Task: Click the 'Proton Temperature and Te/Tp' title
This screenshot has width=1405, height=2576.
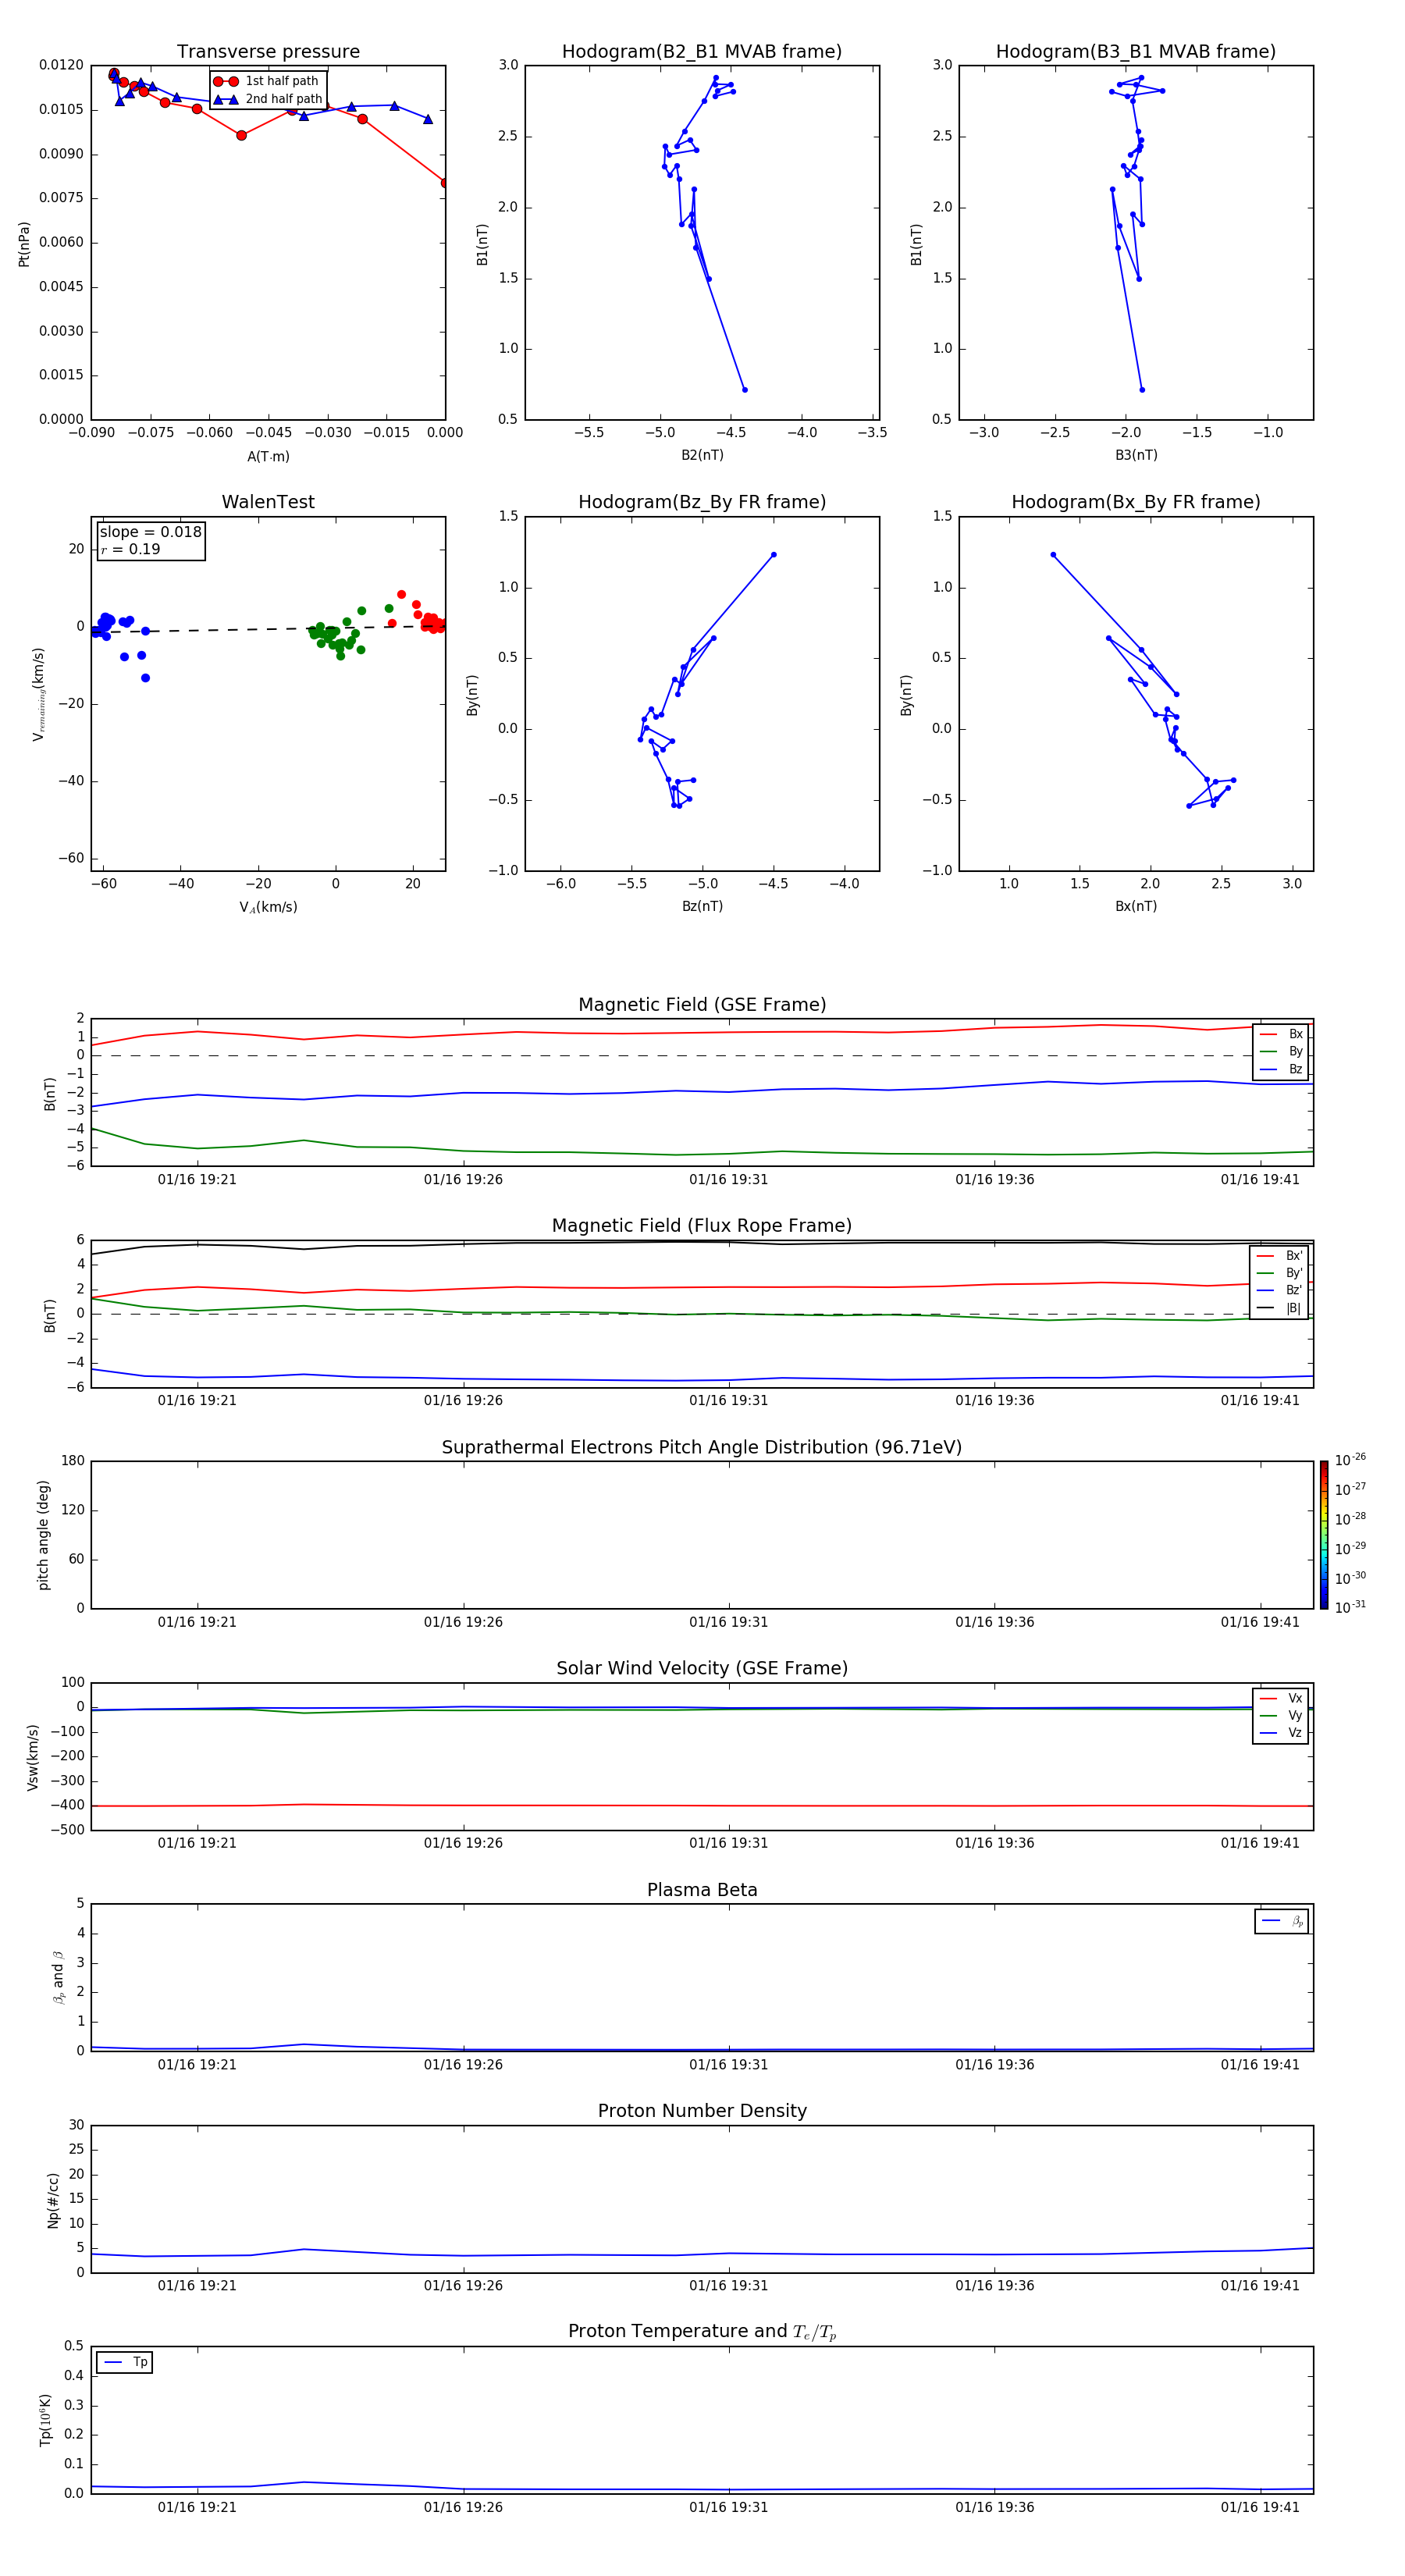Action: [x=702, y=2332]
